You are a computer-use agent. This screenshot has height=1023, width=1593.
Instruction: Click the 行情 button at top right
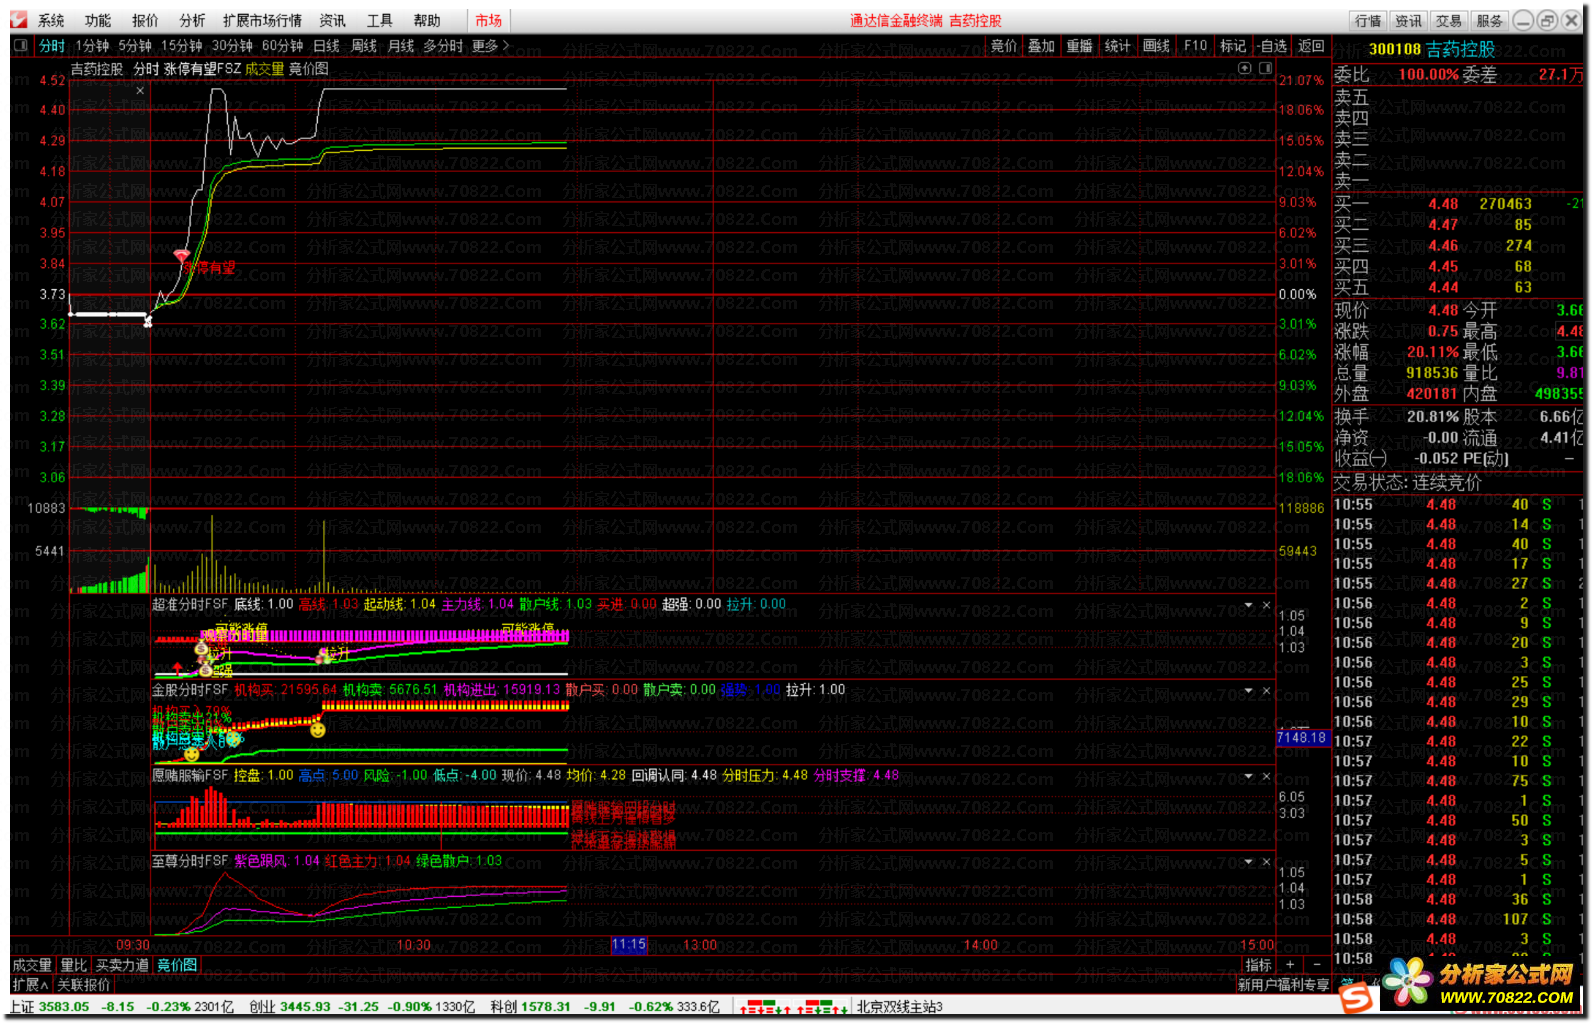pos(1369,21)
